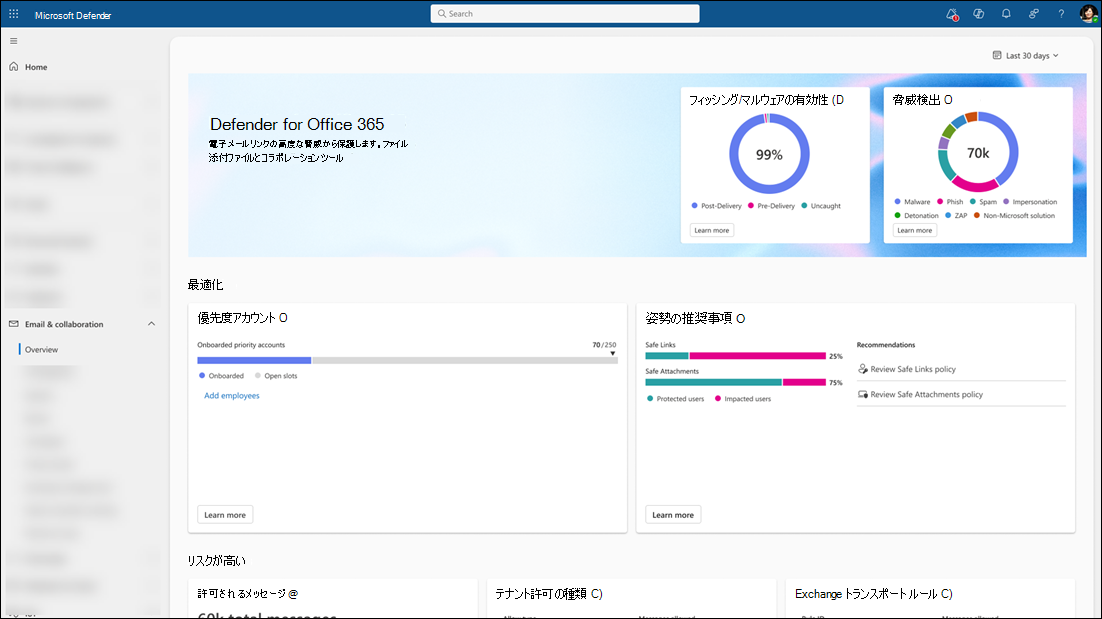Click Learn more under phishing effectiveness chart
Image resolution: width=1102 pixels, height=619 pixels.
click(712, 230)
